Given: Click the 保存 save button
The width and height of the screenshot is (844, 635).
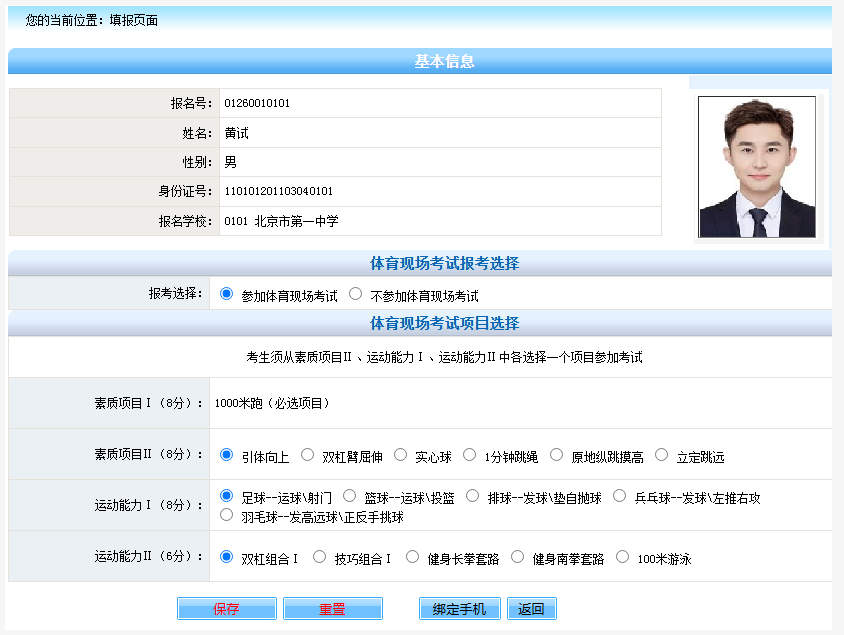Looking at the screenshot, I should click(x=226, y=609).
